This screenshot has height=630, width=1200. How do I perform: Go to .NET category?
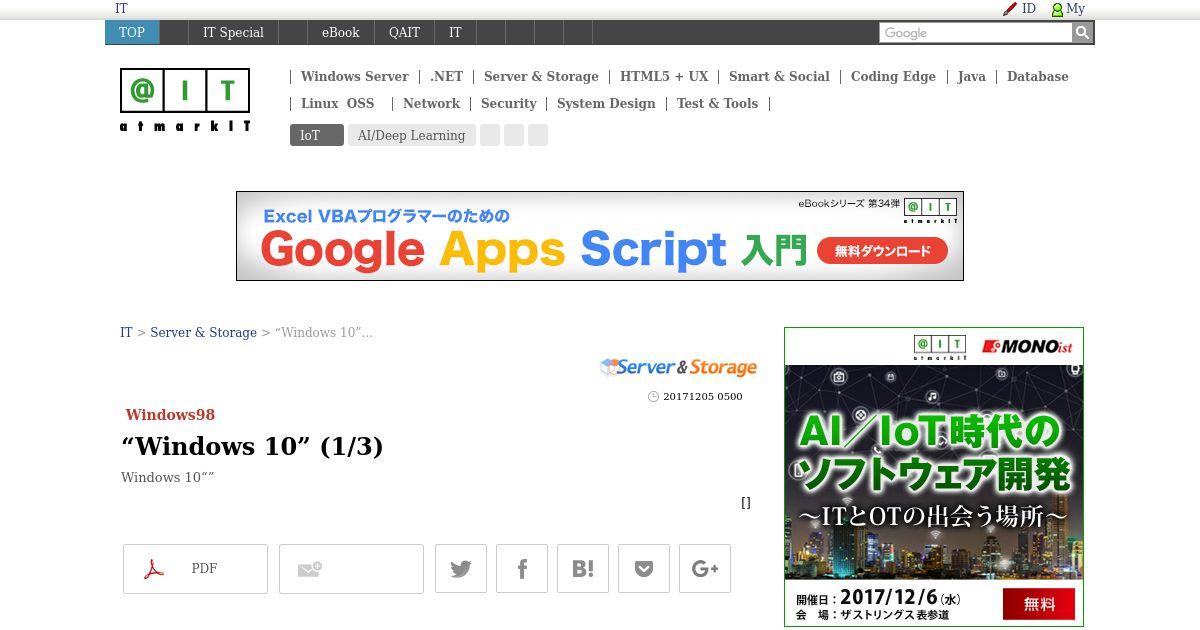[446, 76]
